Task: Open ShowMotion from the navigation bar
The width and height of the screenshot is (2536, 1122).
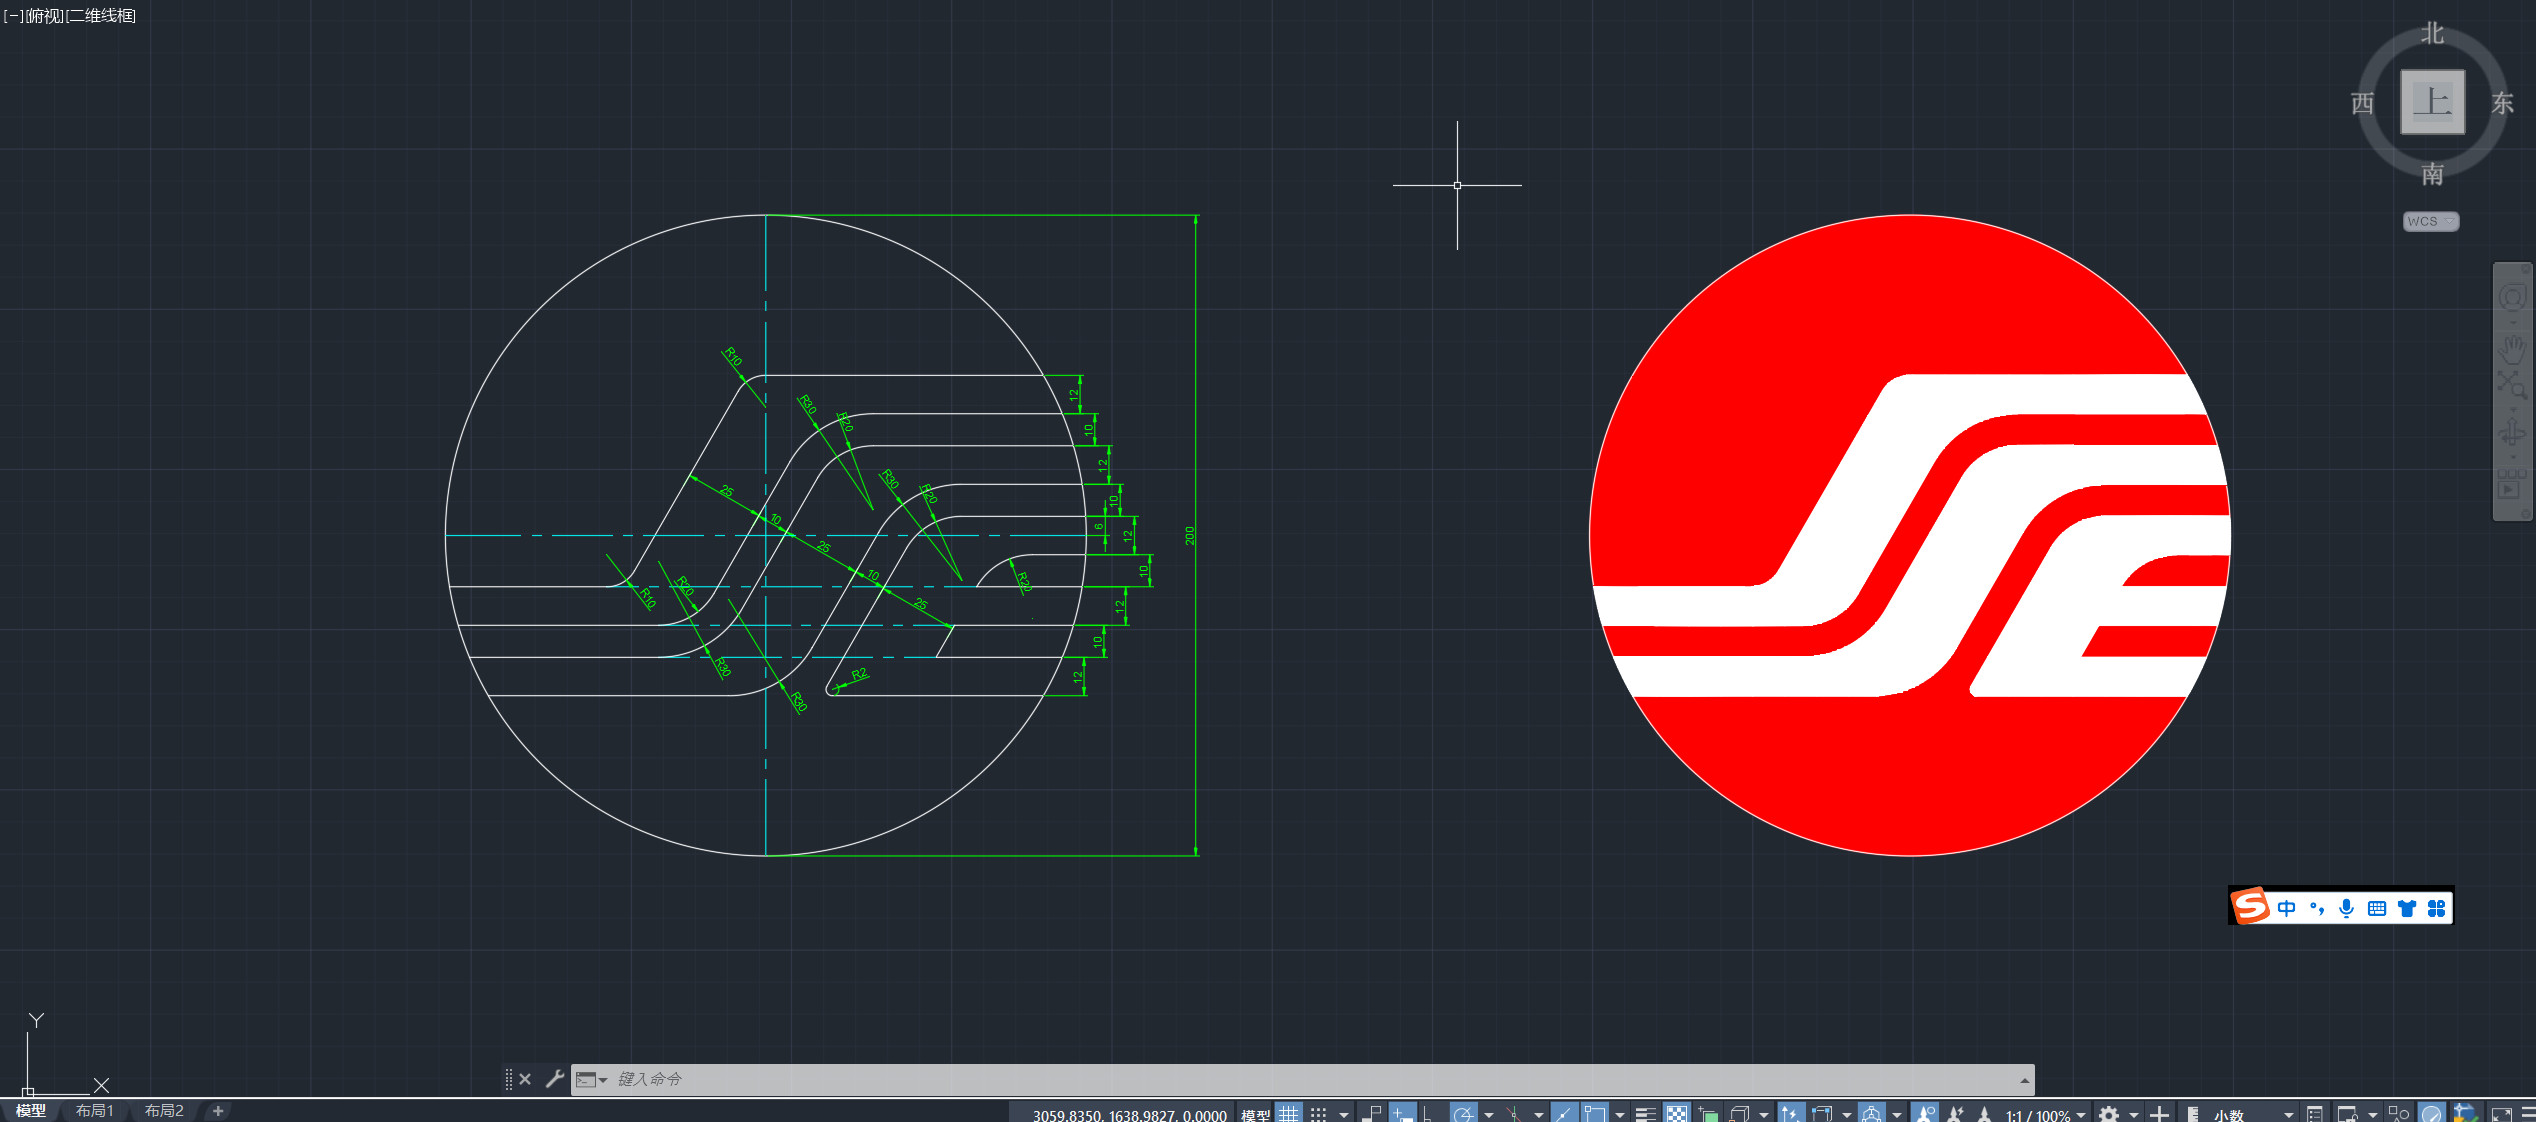Action: [x=2512, y=488]
